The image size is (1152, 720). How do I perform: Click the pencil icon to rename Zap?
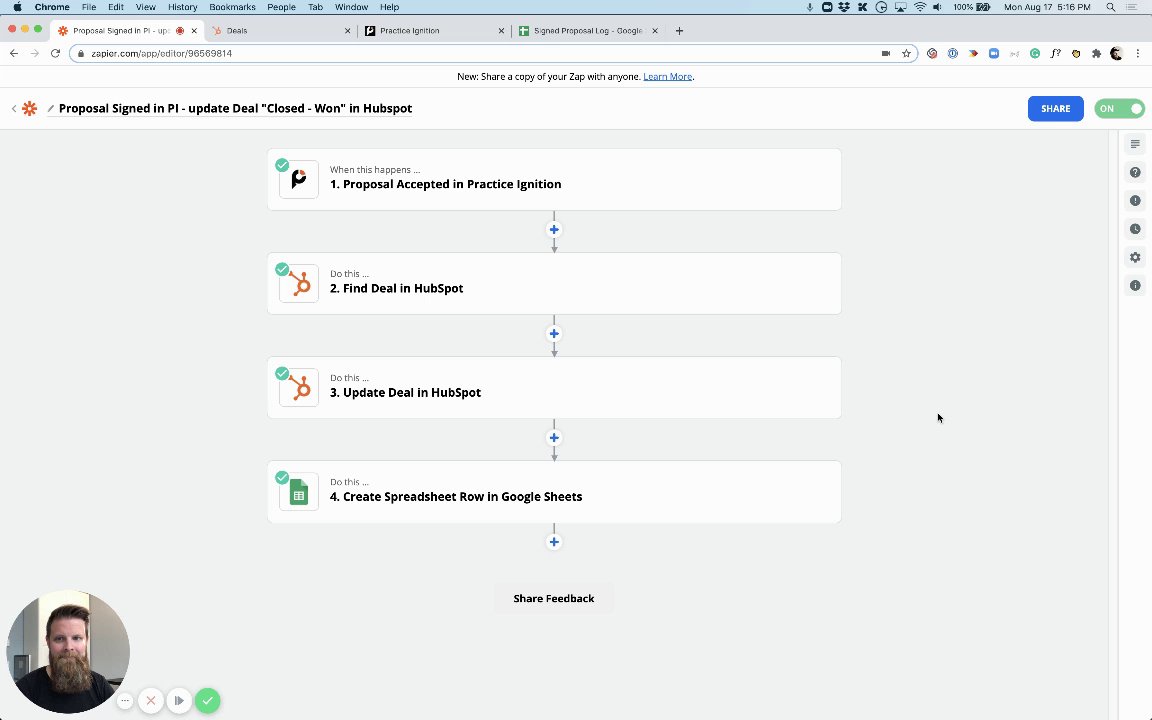pos(51,109)
